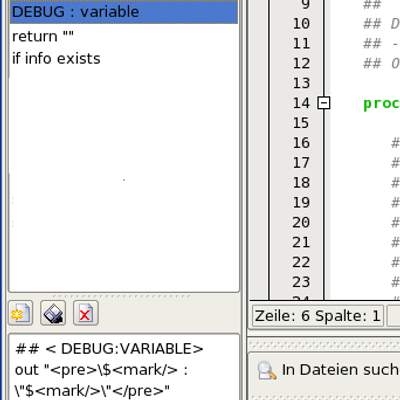Click inside the snippet text editing box
The image size is (400, 400).
[x=124, y=367]
